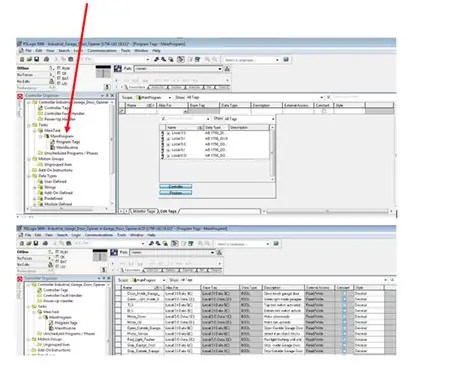Toggle OK checkbox in upper window
This screenshot has height=368, width=460.
pos(59,73)
